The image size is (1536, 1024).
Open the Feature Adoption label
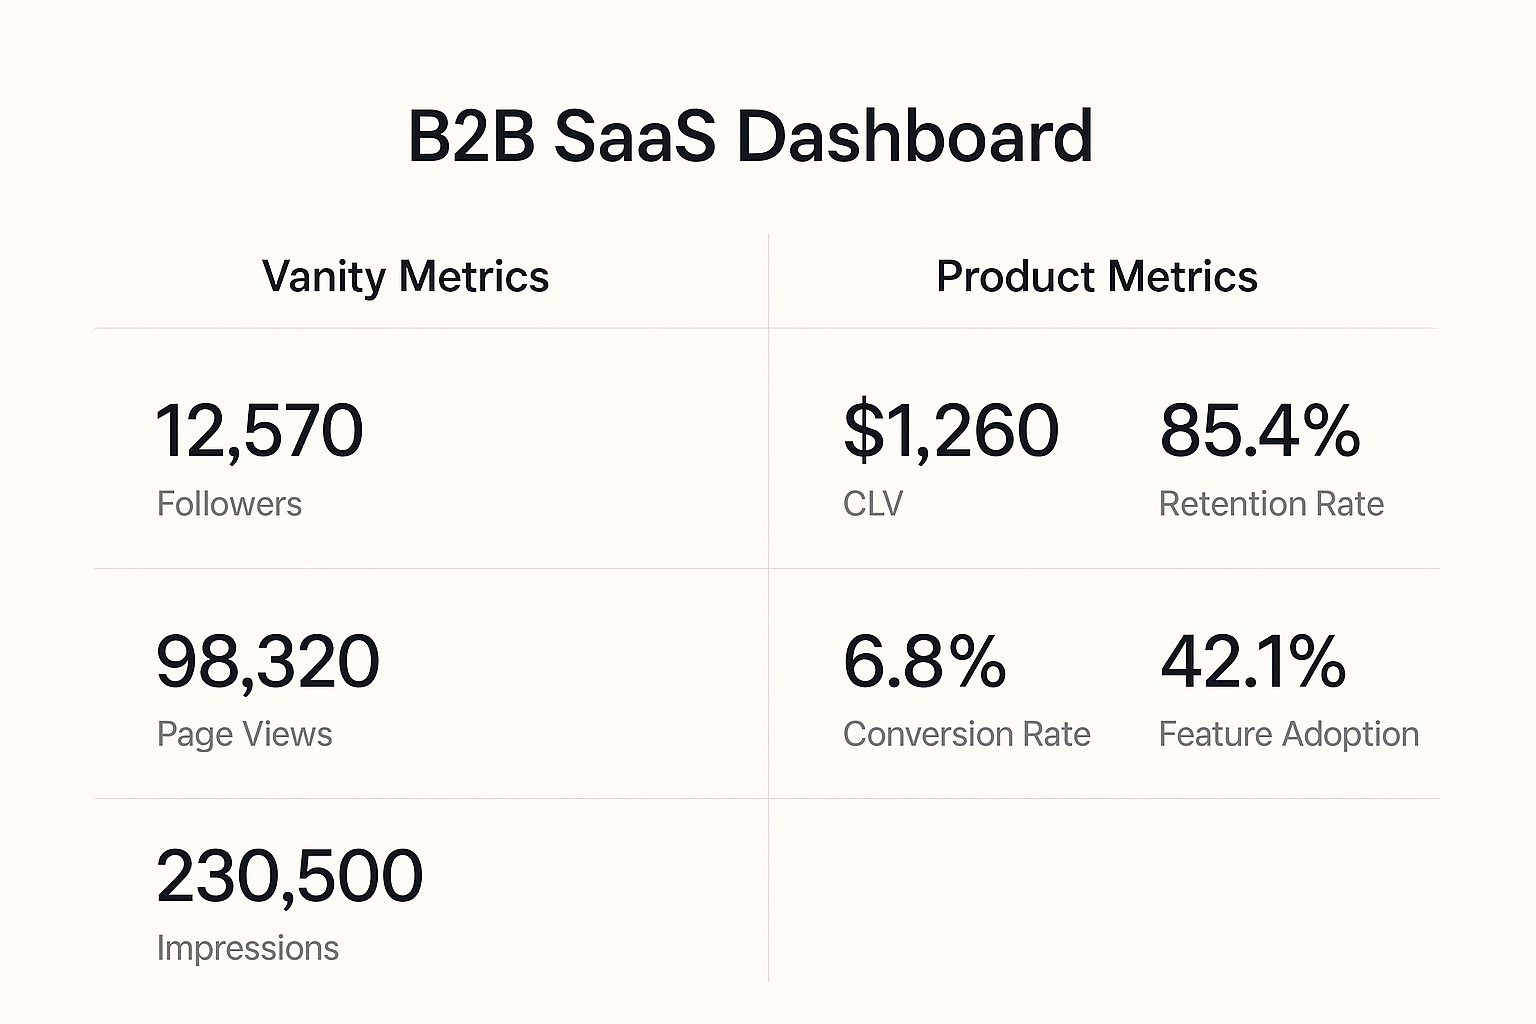(1288, 734)
